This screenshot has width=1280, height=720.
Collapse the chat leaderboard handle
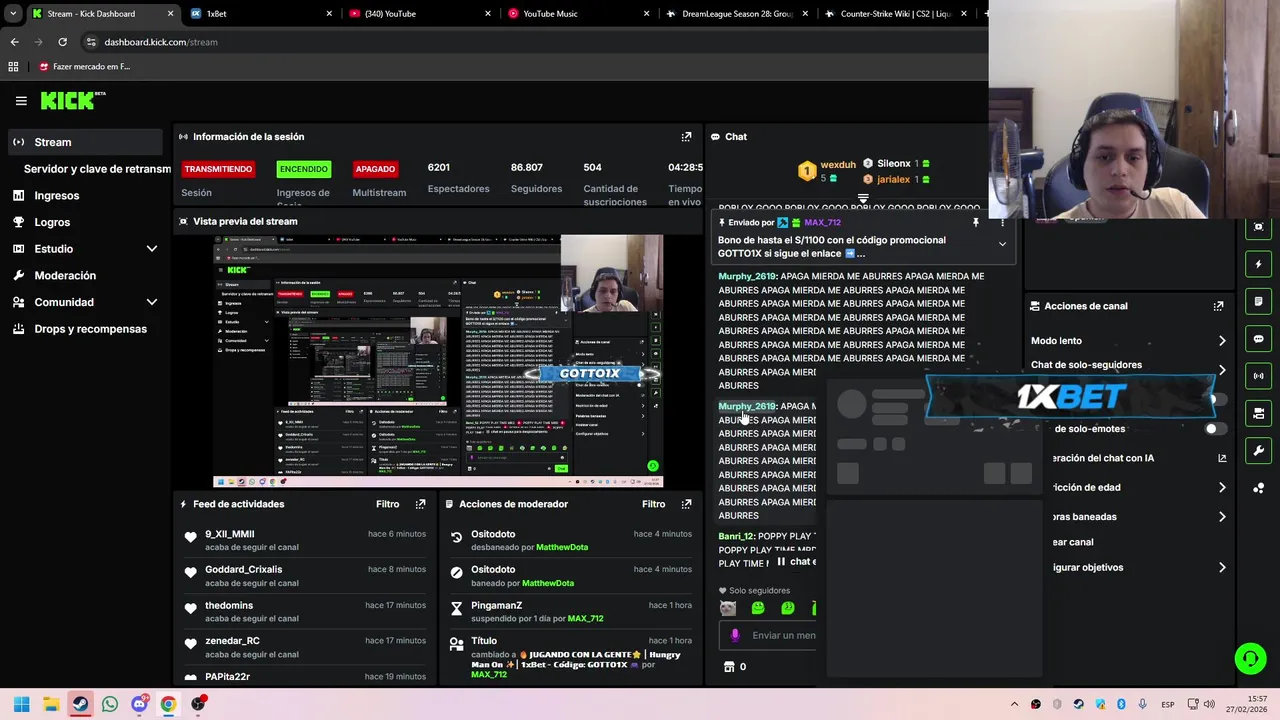tap(863, 198)
